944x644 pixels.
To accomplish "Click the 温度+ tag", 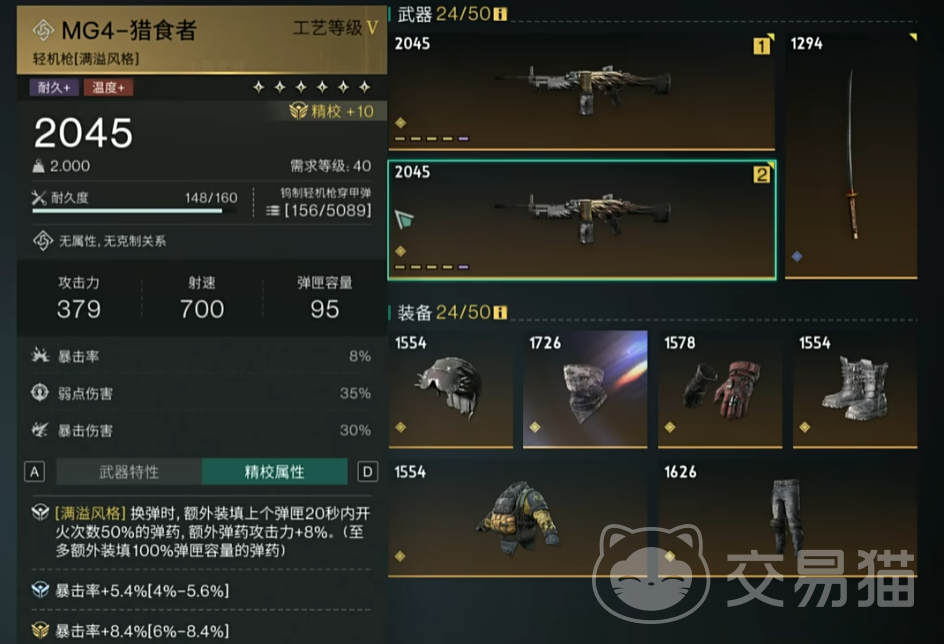I will coord(108,88).
